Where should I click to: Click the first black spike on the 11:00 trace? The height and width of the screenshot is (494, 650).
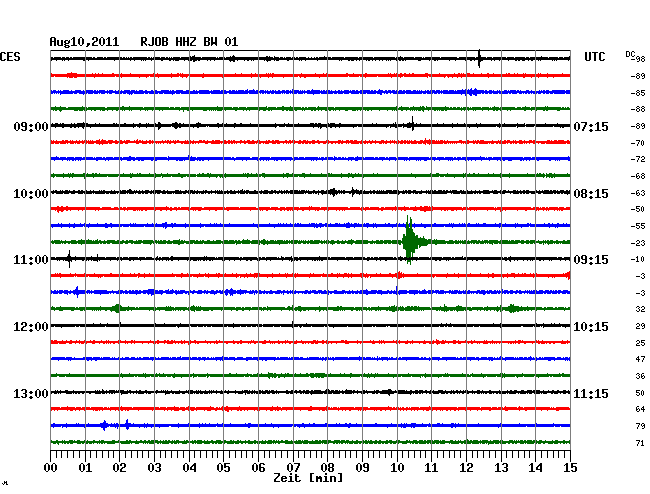[69, 259]
